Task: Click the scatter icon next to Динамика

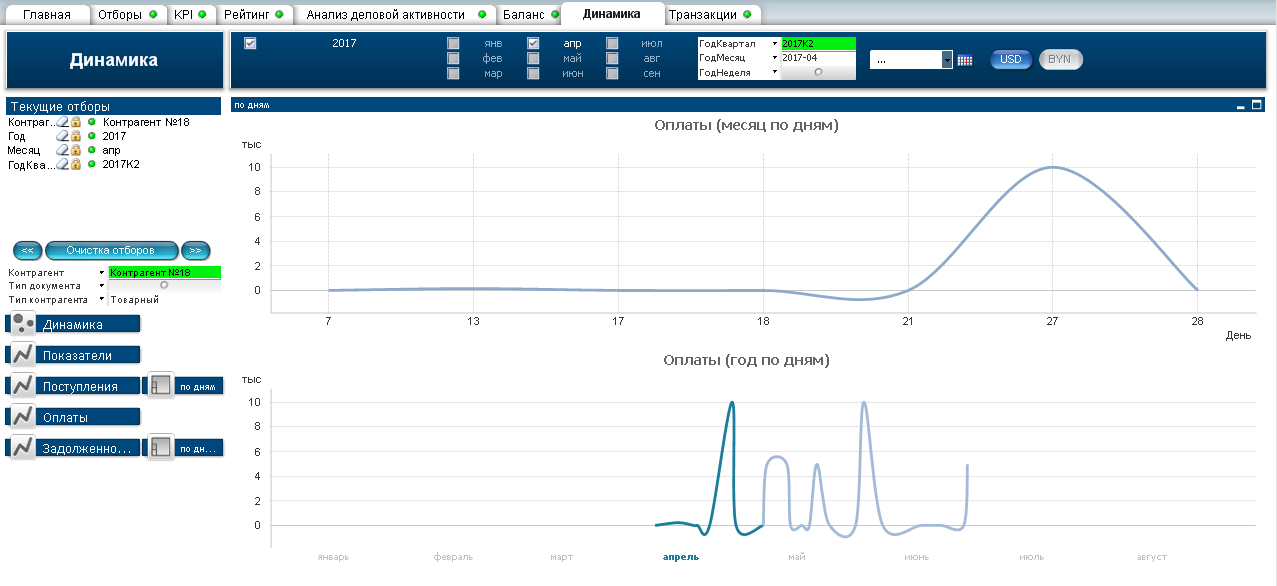Action: pos(23,323)
